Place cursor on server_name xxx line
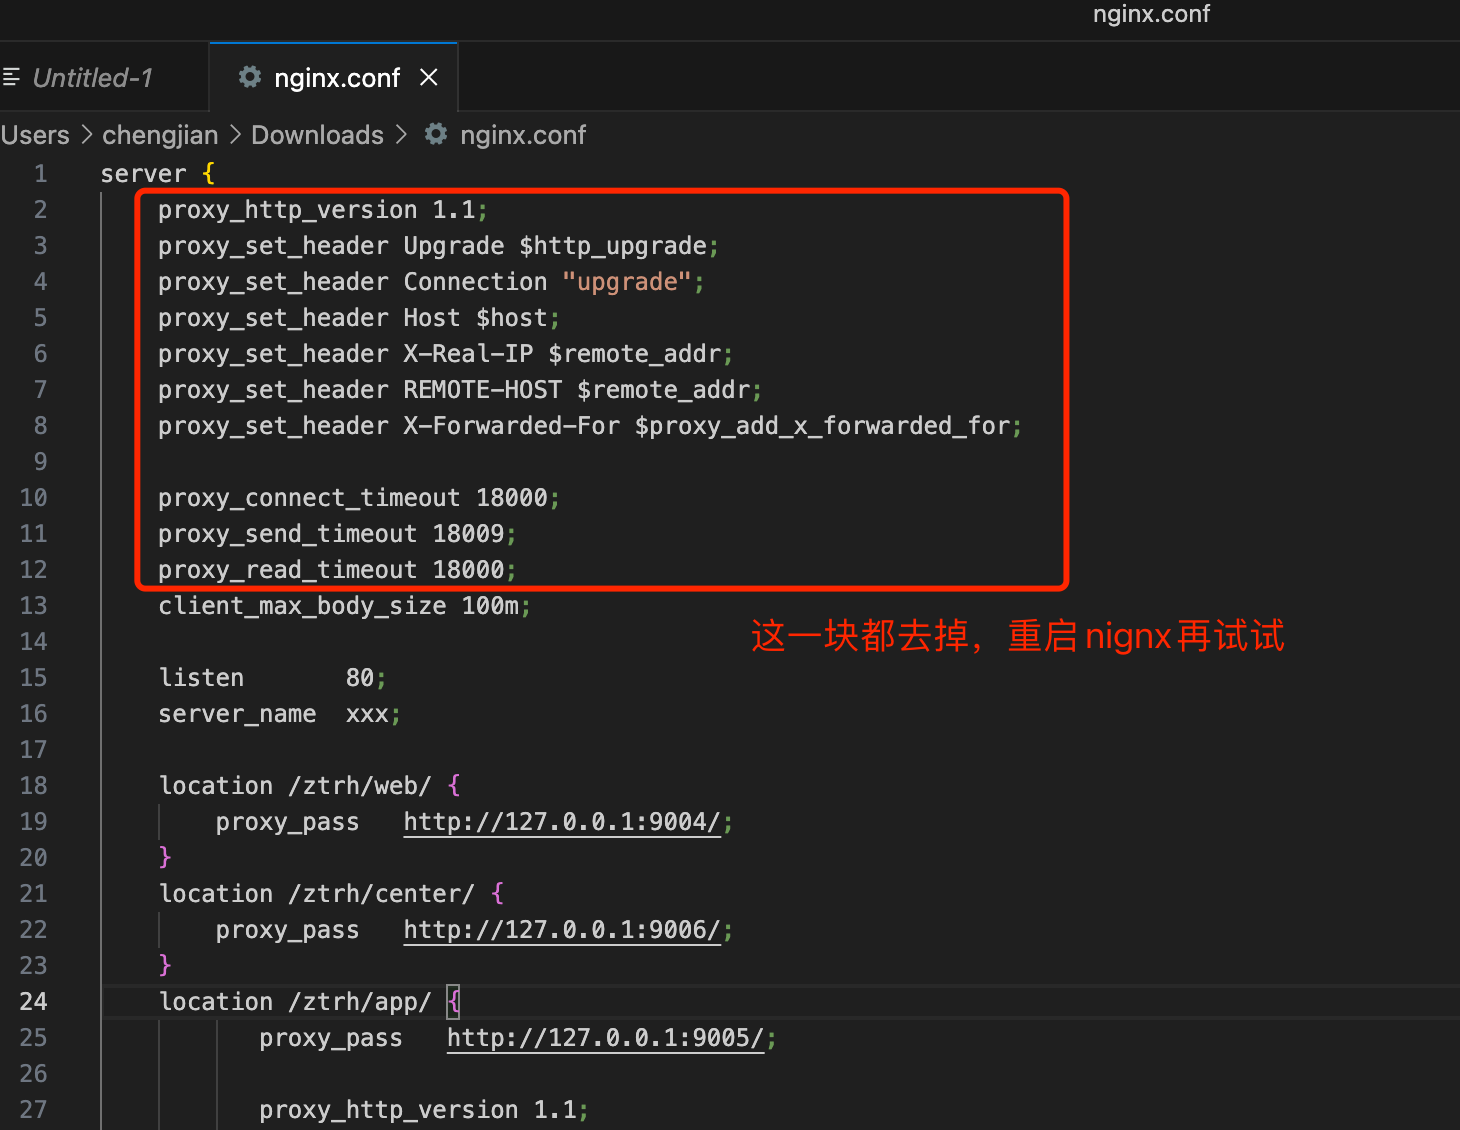This screenshot has width=1460, height=1130. click(x=279, y=714)
